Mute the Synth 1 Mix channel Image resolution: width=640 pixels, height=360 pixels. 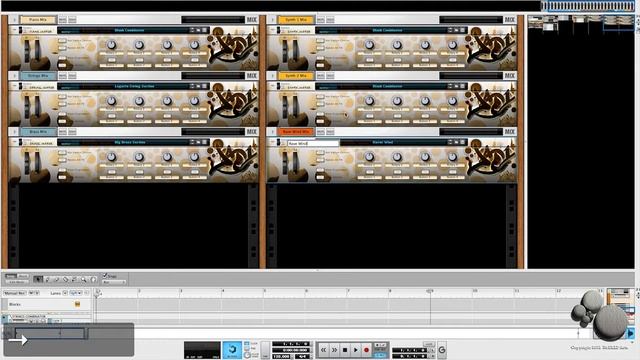[x=320, y=20]
